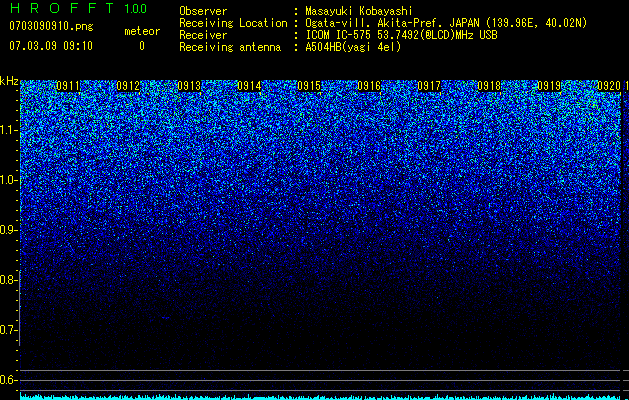Click the 0.9 frequency axis label
This screenshot has height=400, width=629.
pos(8,230)
